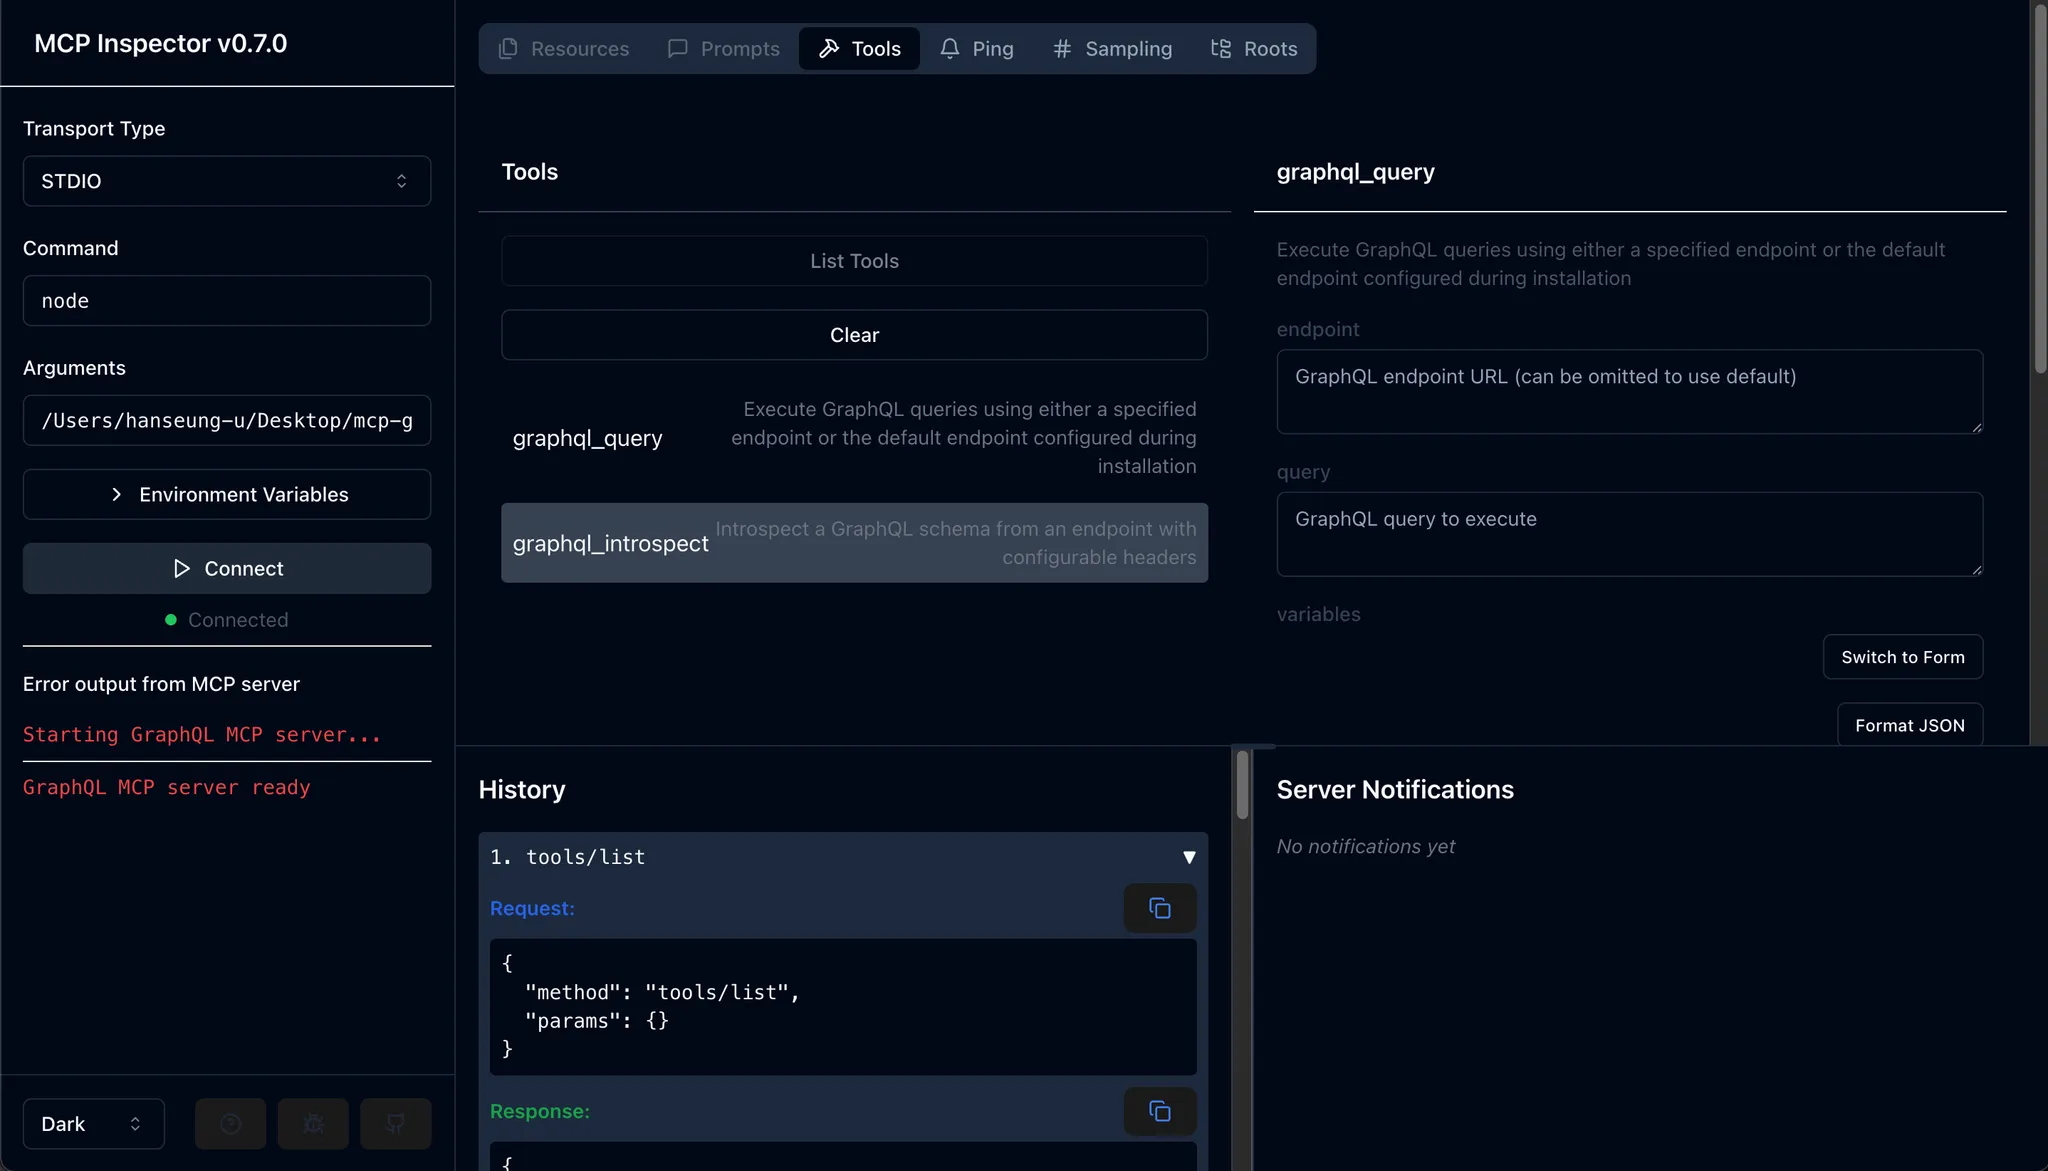Open the help documentation icon
2048x1171 pixels.
tap(230, 1124)
